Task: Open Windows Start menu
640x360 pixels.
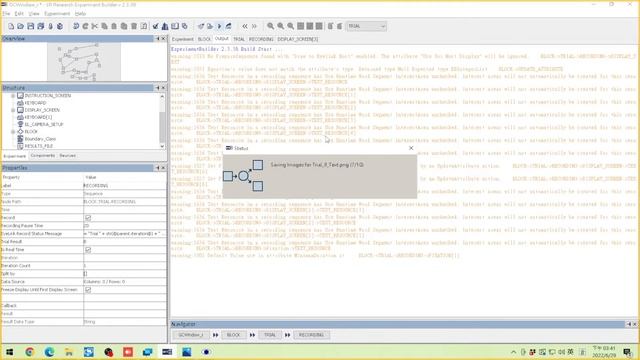Action: click(9, 352)
